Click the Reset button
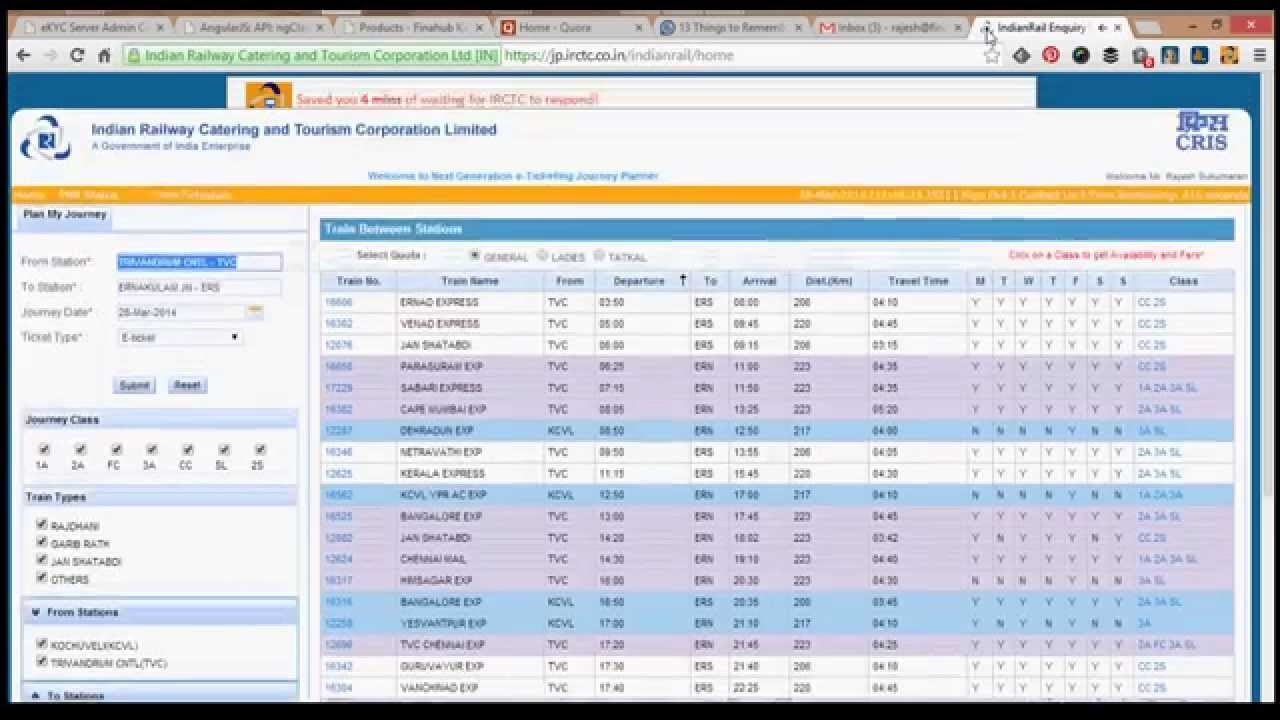Image resolution: width=1280 pixels, height=720 pixels. pyautogui.click(x=187, y=385)
